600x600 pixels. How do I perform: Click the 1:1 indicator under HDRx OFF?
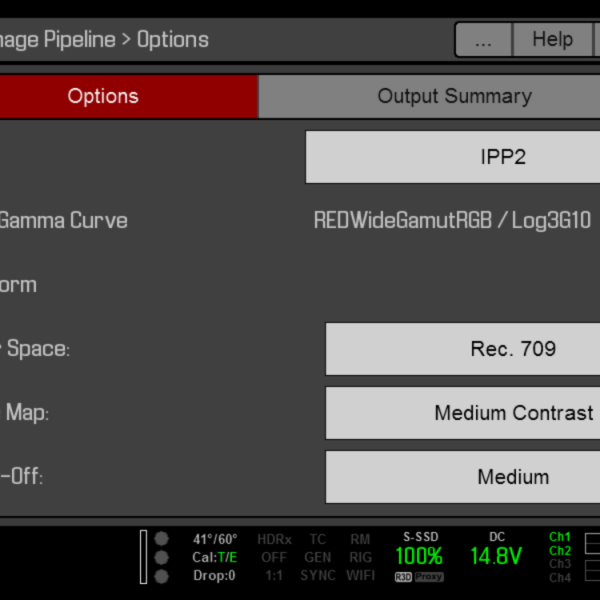[274, 576]
